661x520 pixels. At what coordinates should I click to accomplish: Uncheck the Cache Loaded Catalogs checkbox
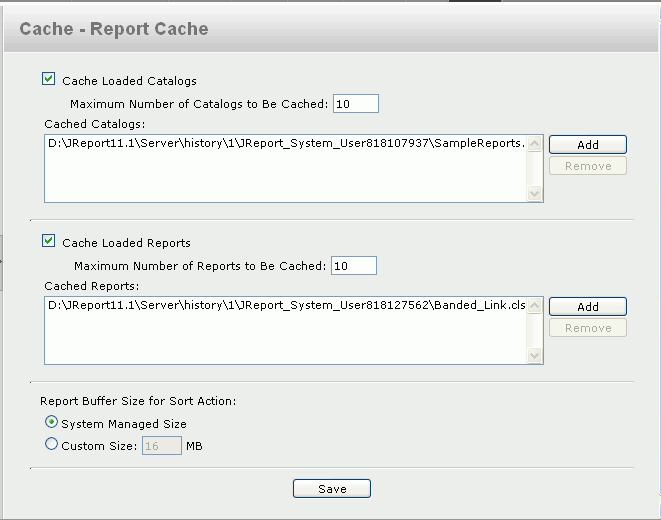tap(48, 79)
